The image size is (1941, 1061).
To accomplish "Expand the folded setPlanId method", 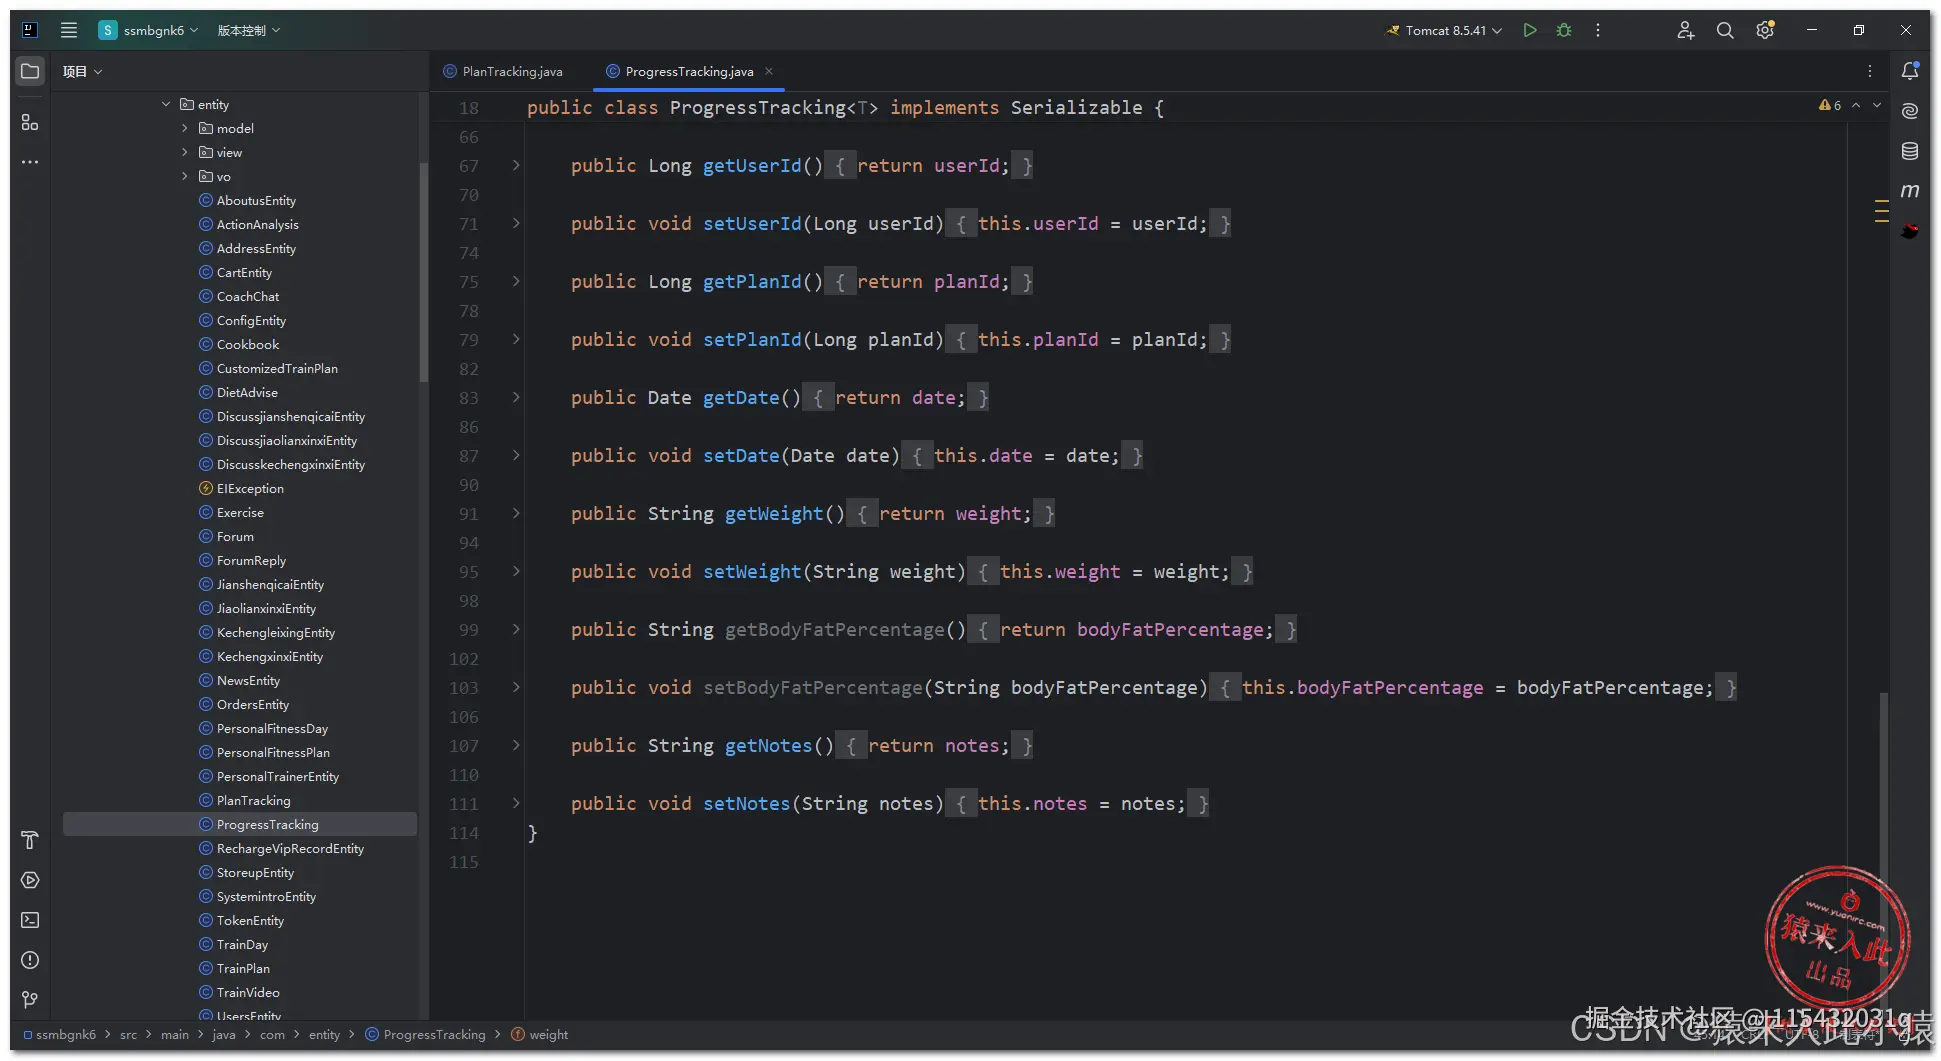I will pyautogui.click(x=516, y=339).
